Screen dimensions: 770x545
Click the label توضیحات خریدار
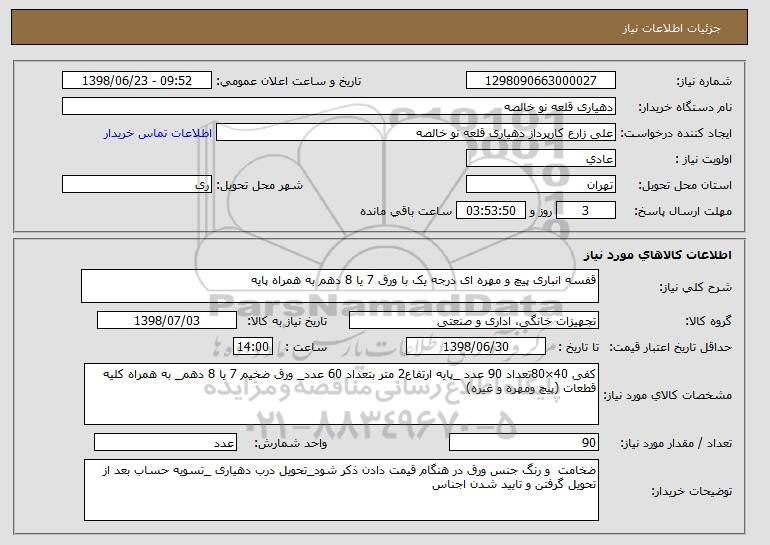click(x=691, y=491)
